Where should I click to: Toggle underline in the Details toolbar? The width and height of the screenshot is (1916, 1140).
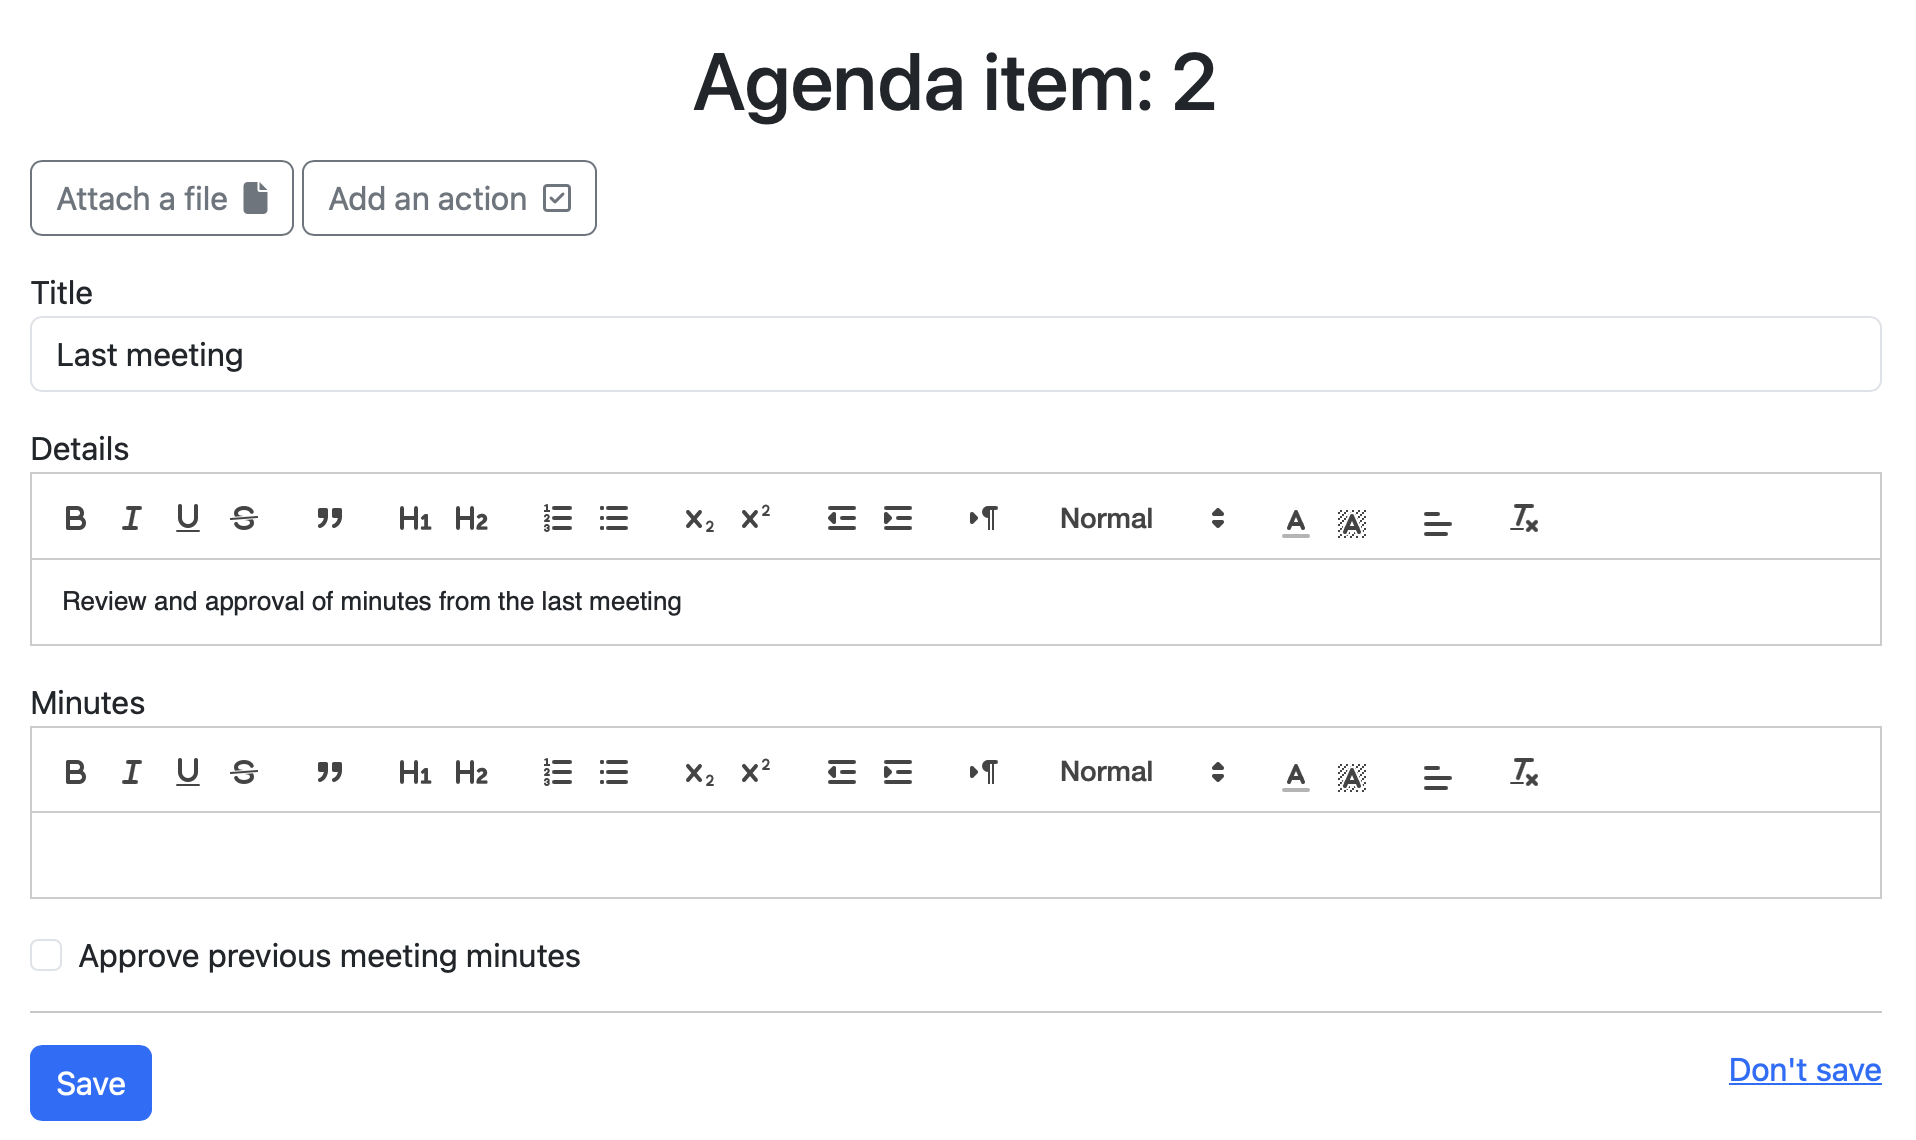pos(187,518)
